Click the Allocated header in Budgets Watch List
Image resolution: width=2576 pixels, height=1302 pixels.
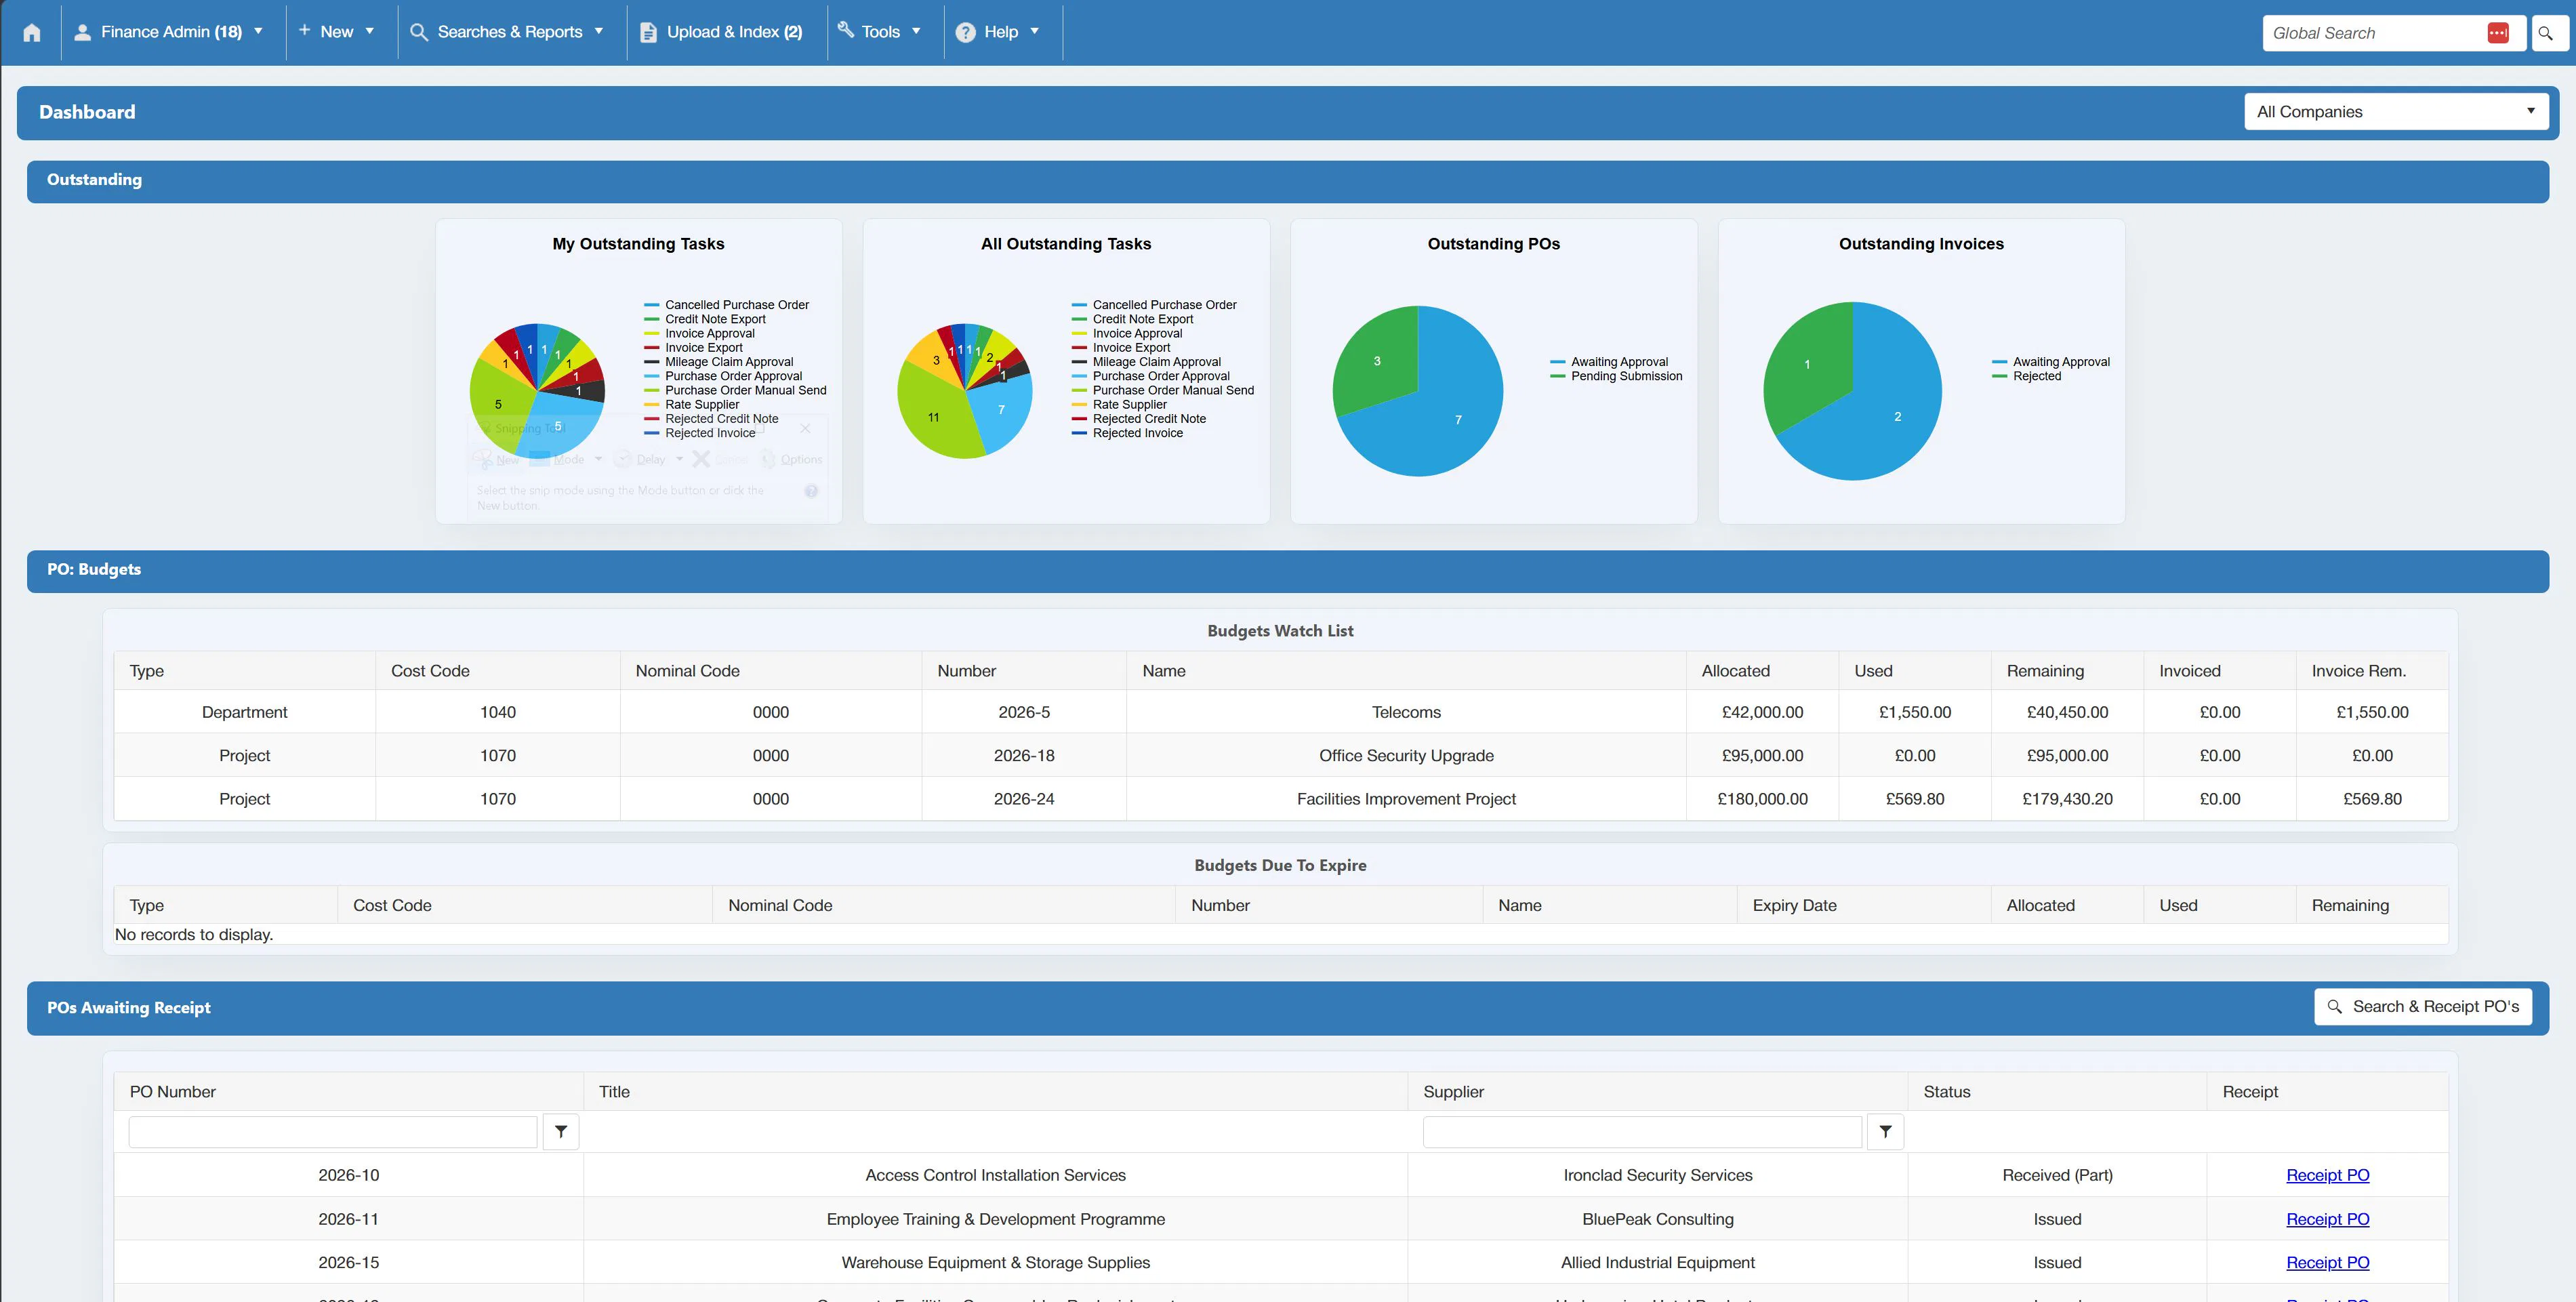click(1735, 671)
